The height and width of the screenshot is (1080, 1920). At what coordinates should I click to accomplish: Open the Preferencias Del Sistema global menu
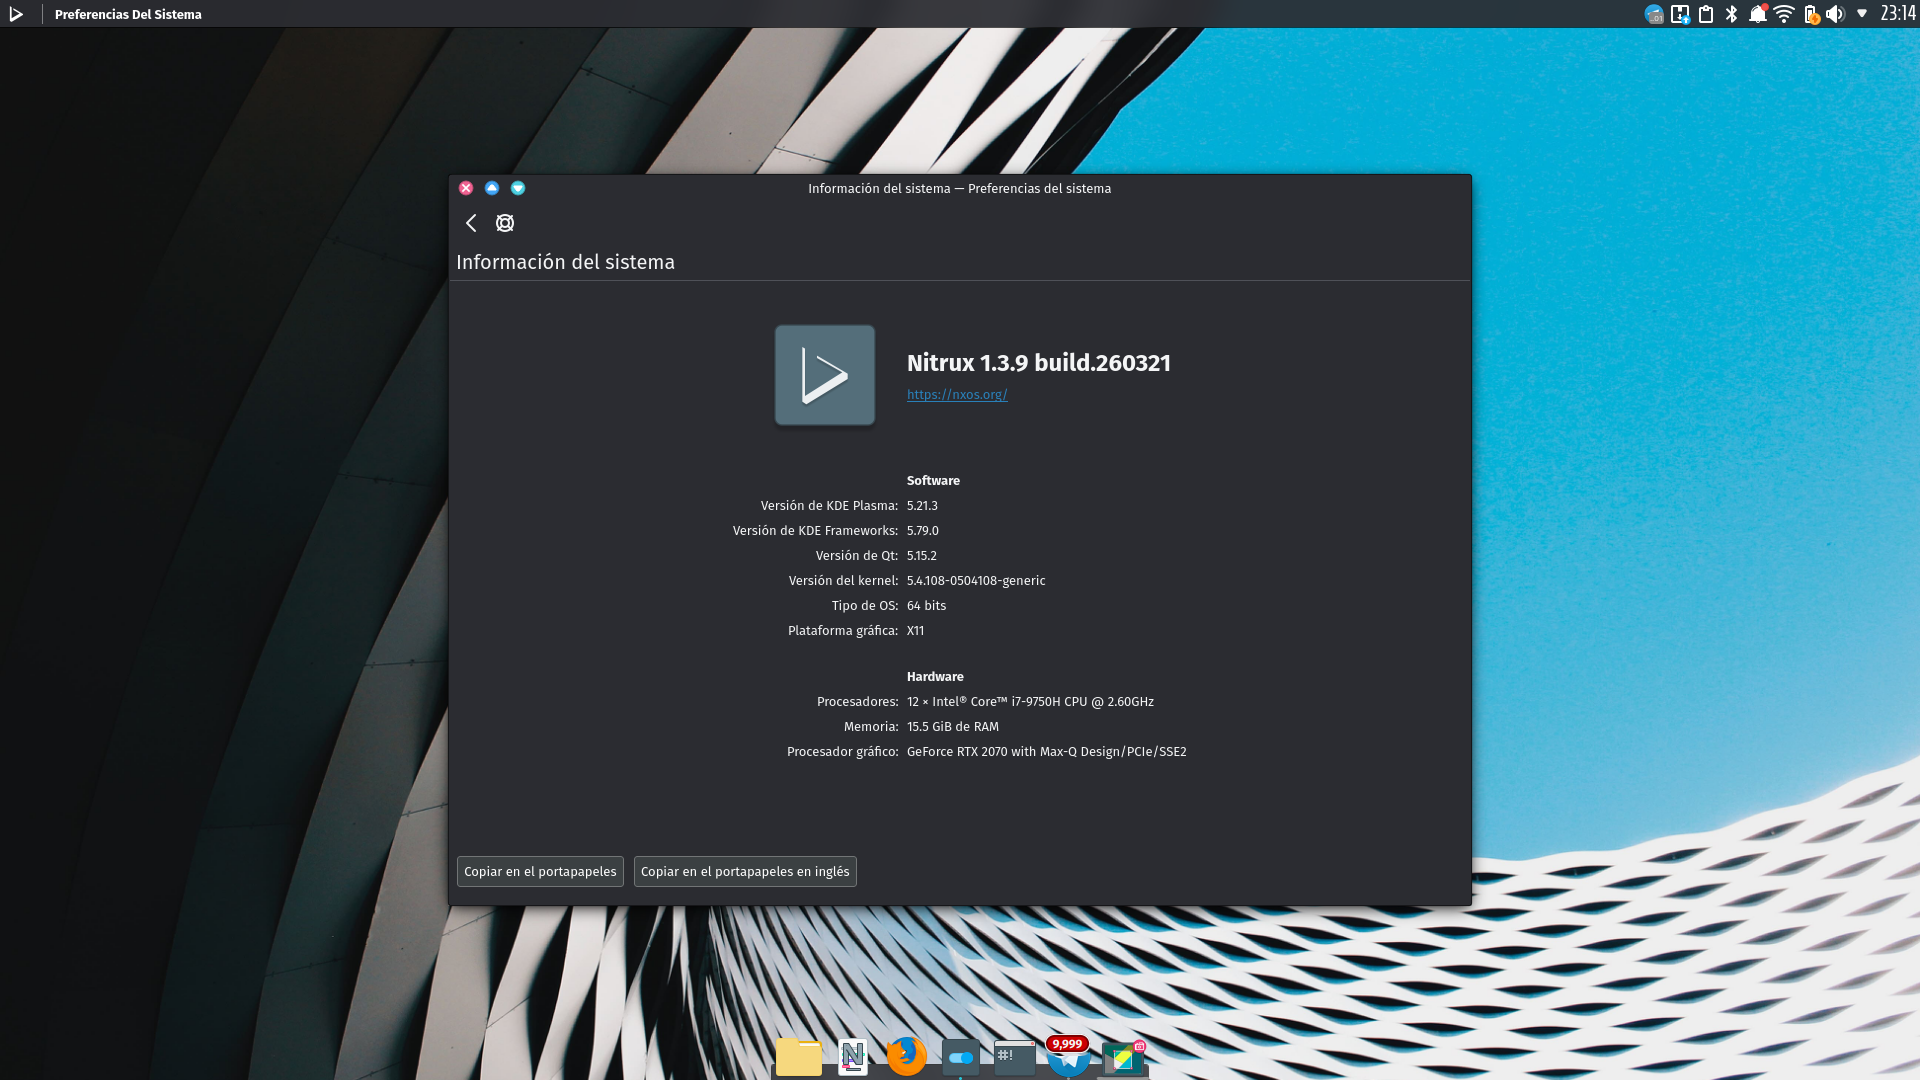(x=128, y=14)
